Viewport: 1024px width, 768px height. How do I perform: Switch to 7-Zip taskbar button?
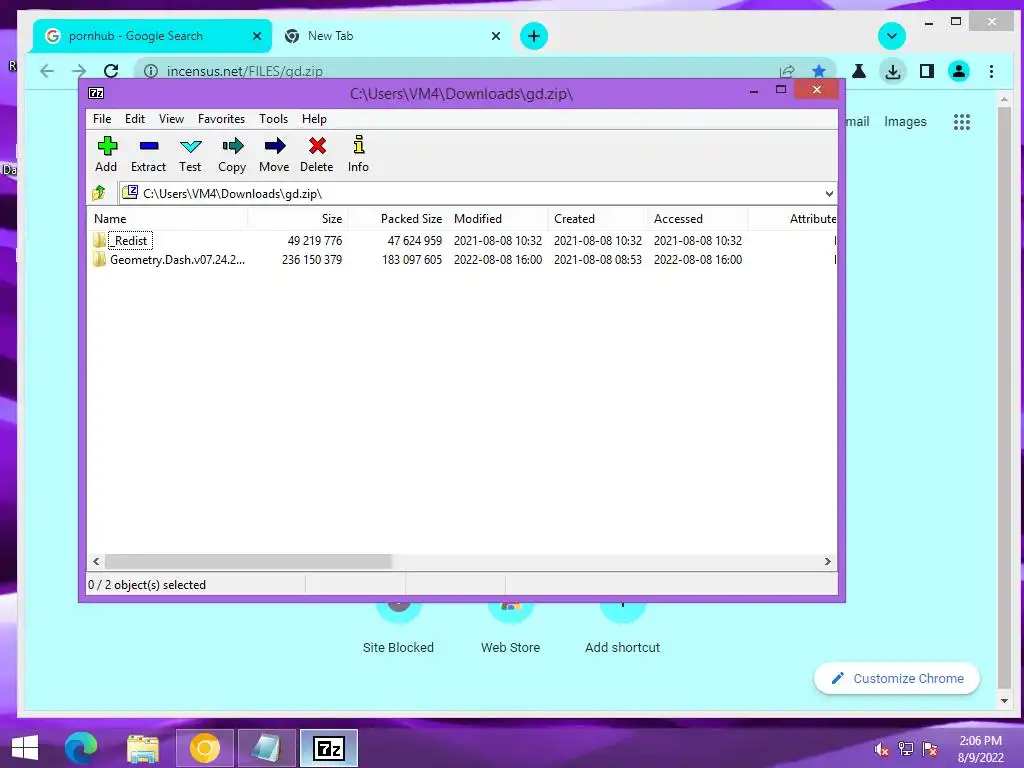pyautogui.click(x=328, y=748)
